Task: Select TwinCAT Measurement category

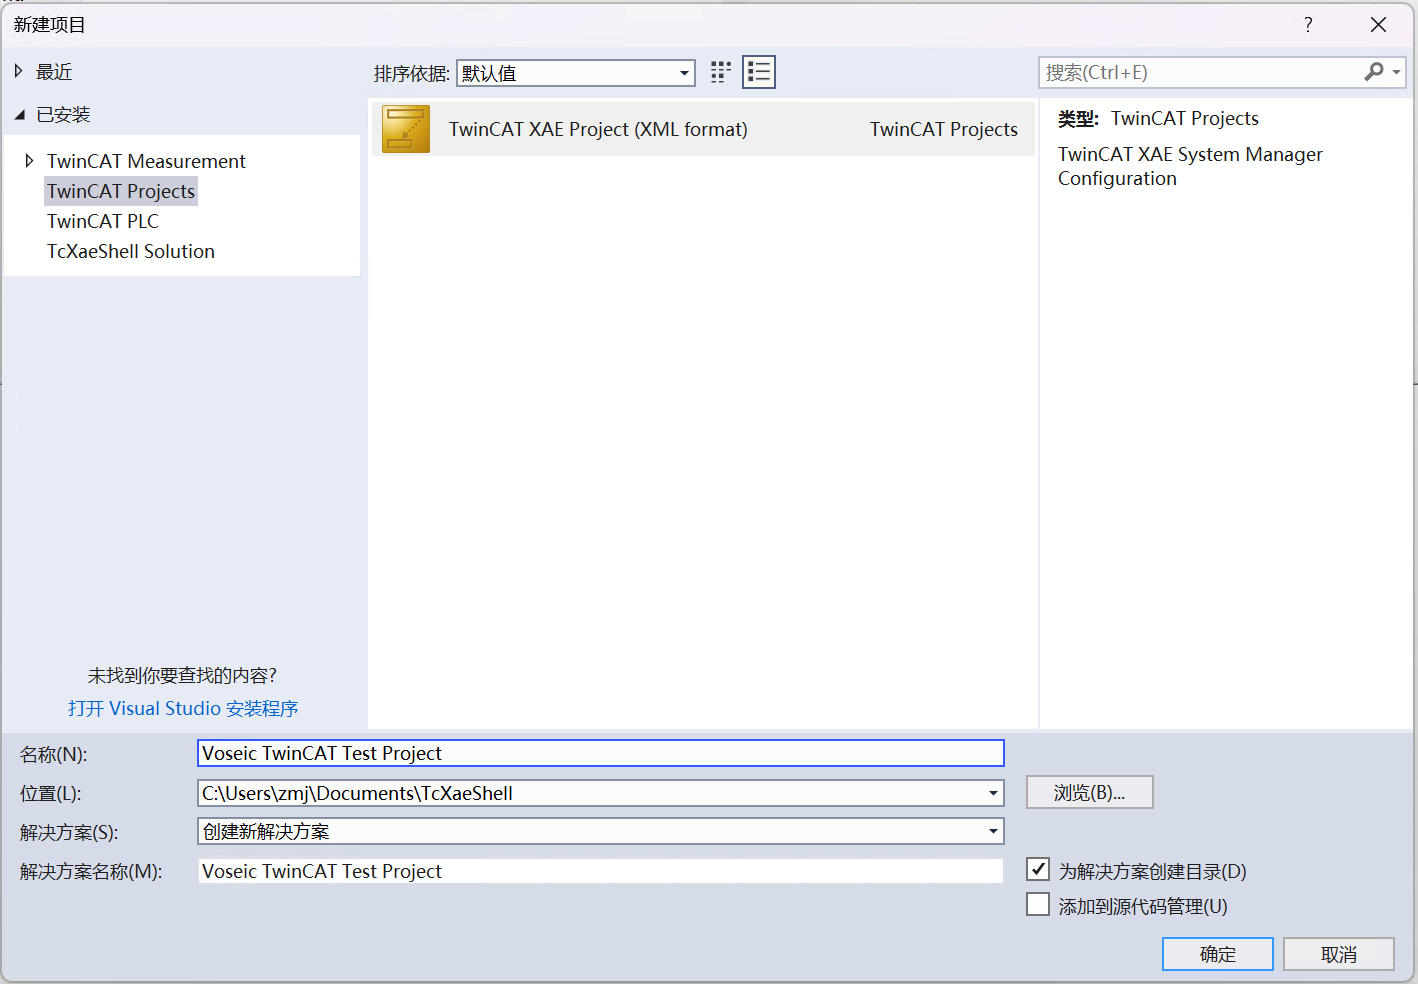Action: [x=146, y=161]
